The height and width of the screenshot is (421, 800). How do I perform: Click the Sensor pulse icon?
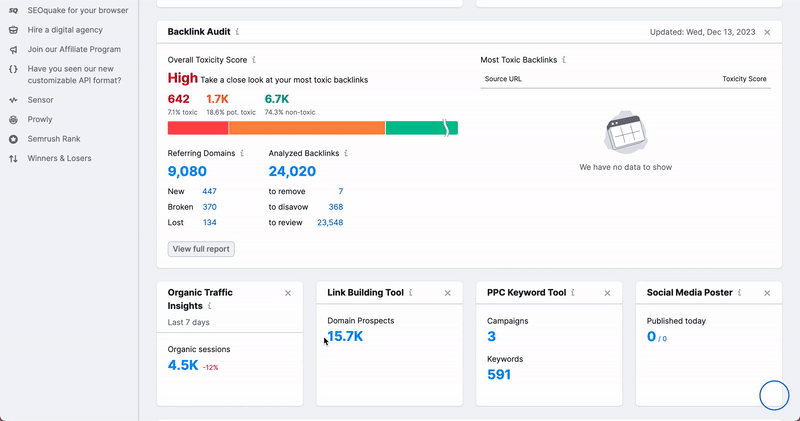click(x=13, y=100)
